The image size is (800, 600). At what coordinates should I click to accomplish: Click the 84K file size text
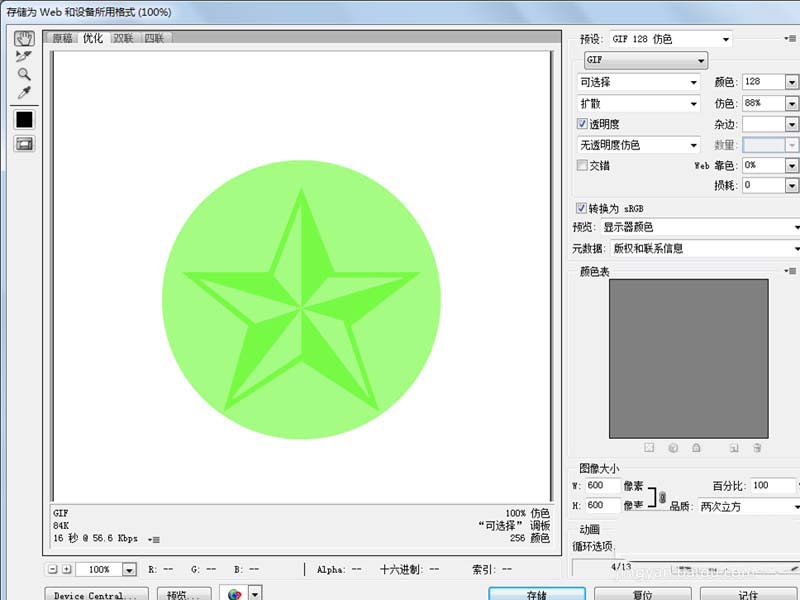(61, 526)
